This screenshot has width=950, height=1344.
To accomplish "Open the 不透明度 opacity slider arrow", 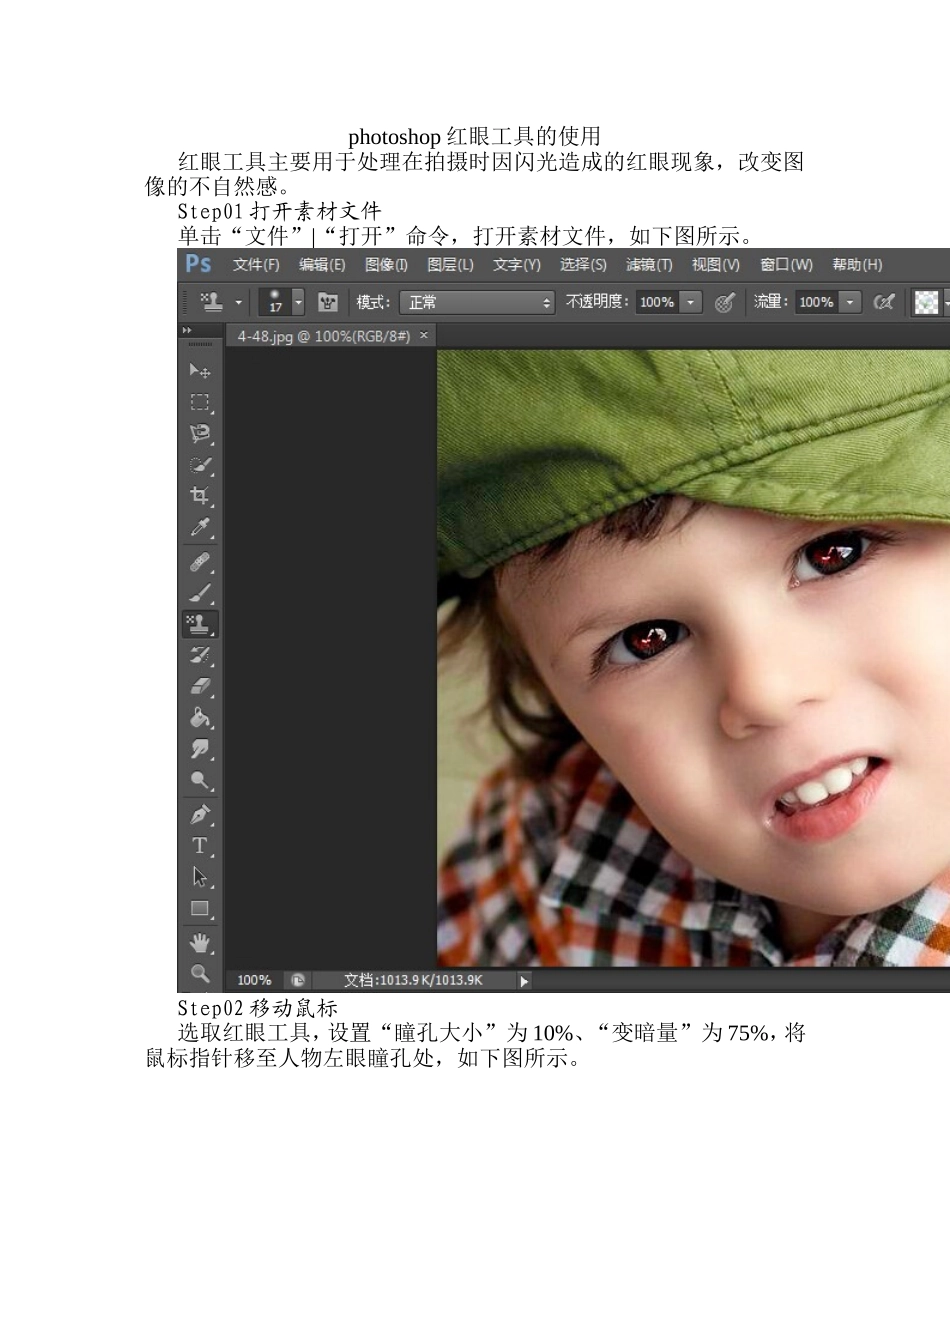I will pyautogui.click(x=690, y=302).
